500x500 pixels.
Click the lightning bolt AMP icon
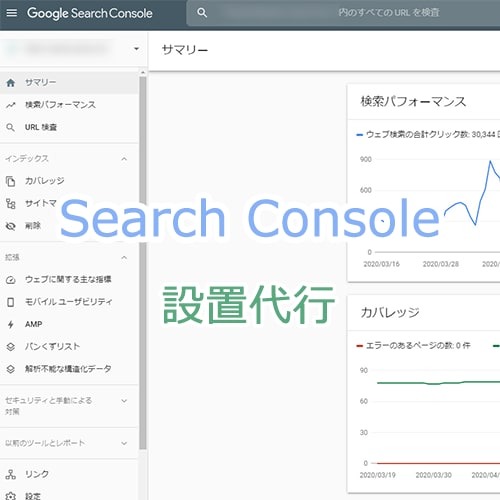[x=11, y=325]
